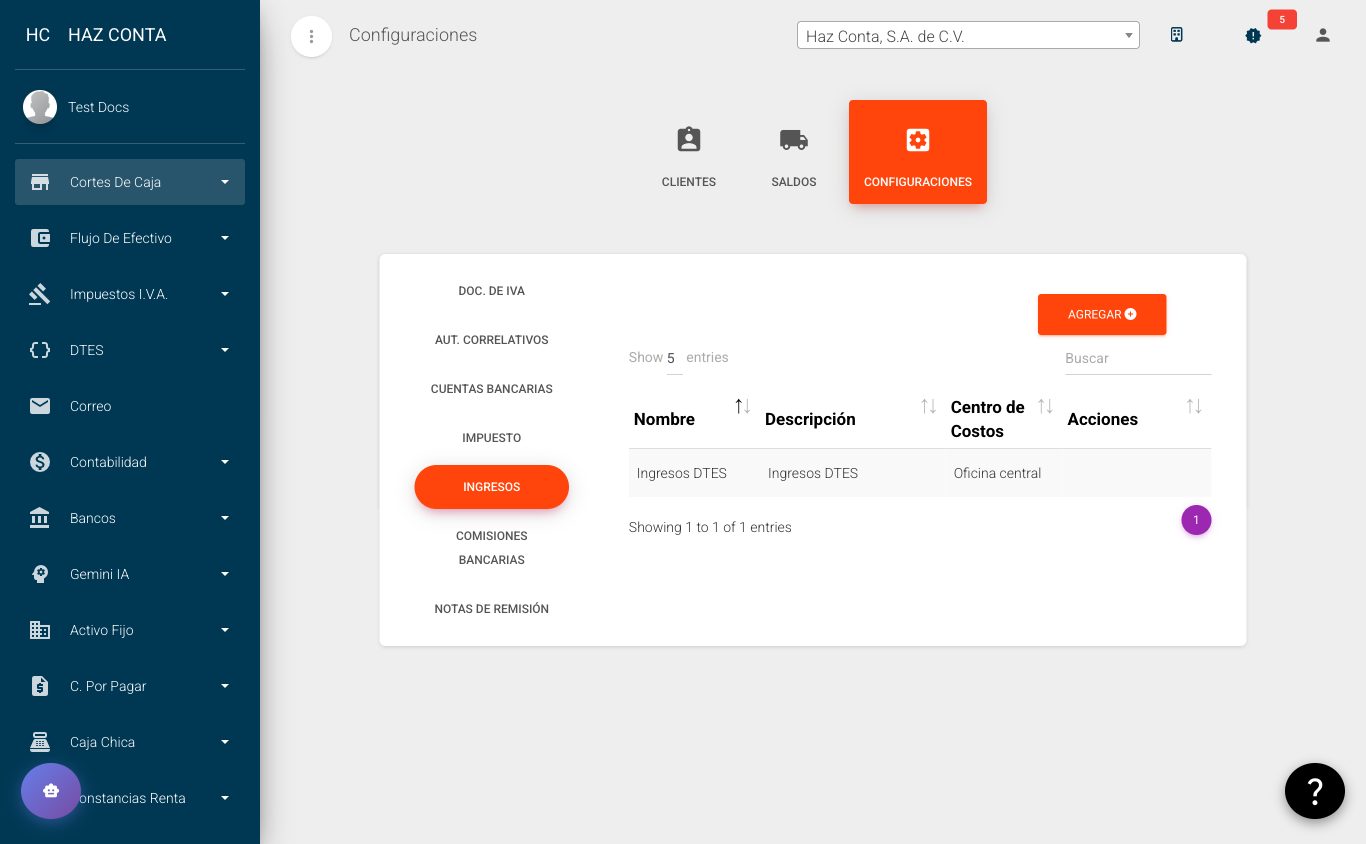Click the AGREGAR button
This screenshot has width=1366, height=844.
(x=1101, y=314)
